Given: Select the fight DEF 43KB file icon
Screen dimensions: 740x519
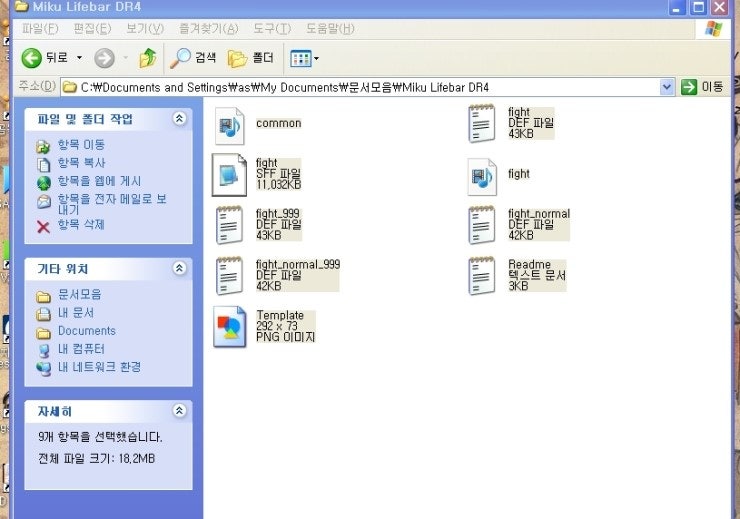Looking at the screenshot, I should 481,124.
